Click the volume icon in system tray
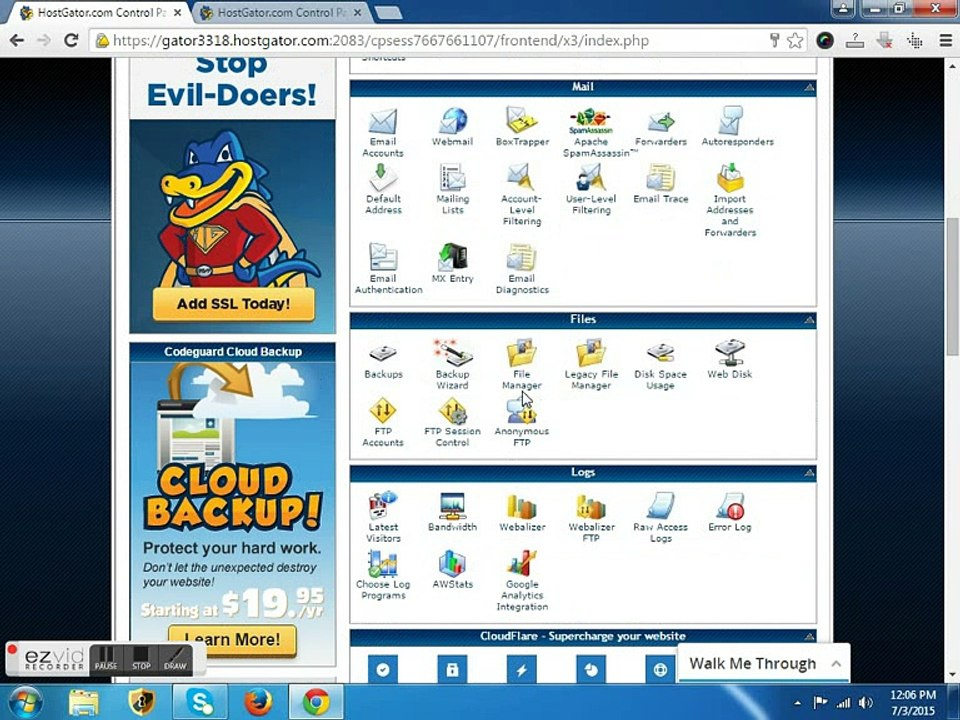This screenshot has height=720, width=960. tap(866, 703)
